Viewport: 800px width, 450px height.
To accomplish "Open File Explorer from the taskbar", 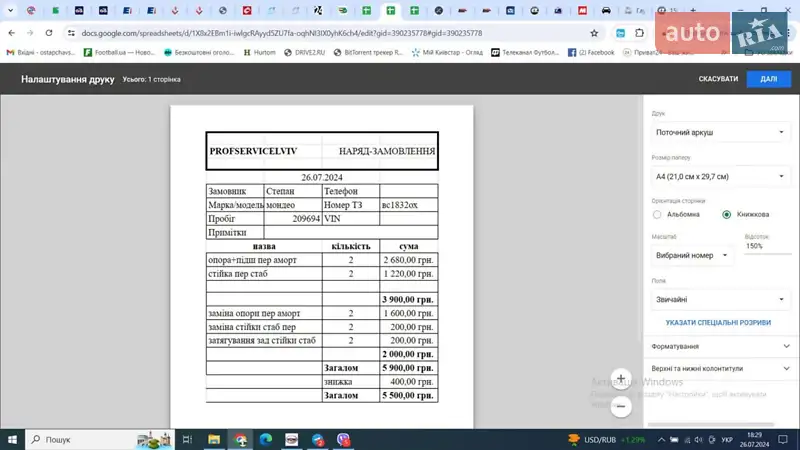I will [x=214, y=439].
